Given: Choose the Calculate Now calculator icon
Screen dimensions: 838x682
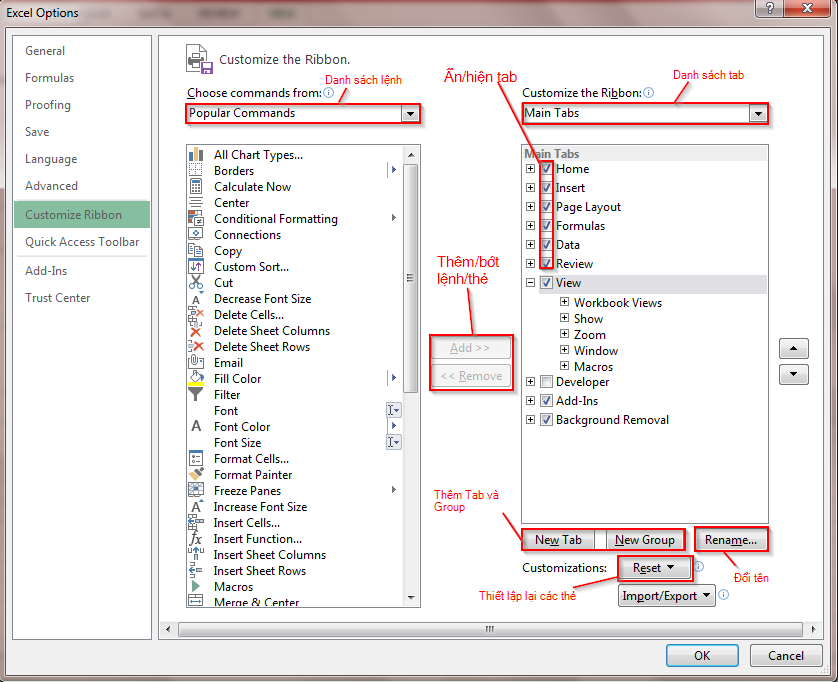Looking at the screenshot, I should [196, 187].
